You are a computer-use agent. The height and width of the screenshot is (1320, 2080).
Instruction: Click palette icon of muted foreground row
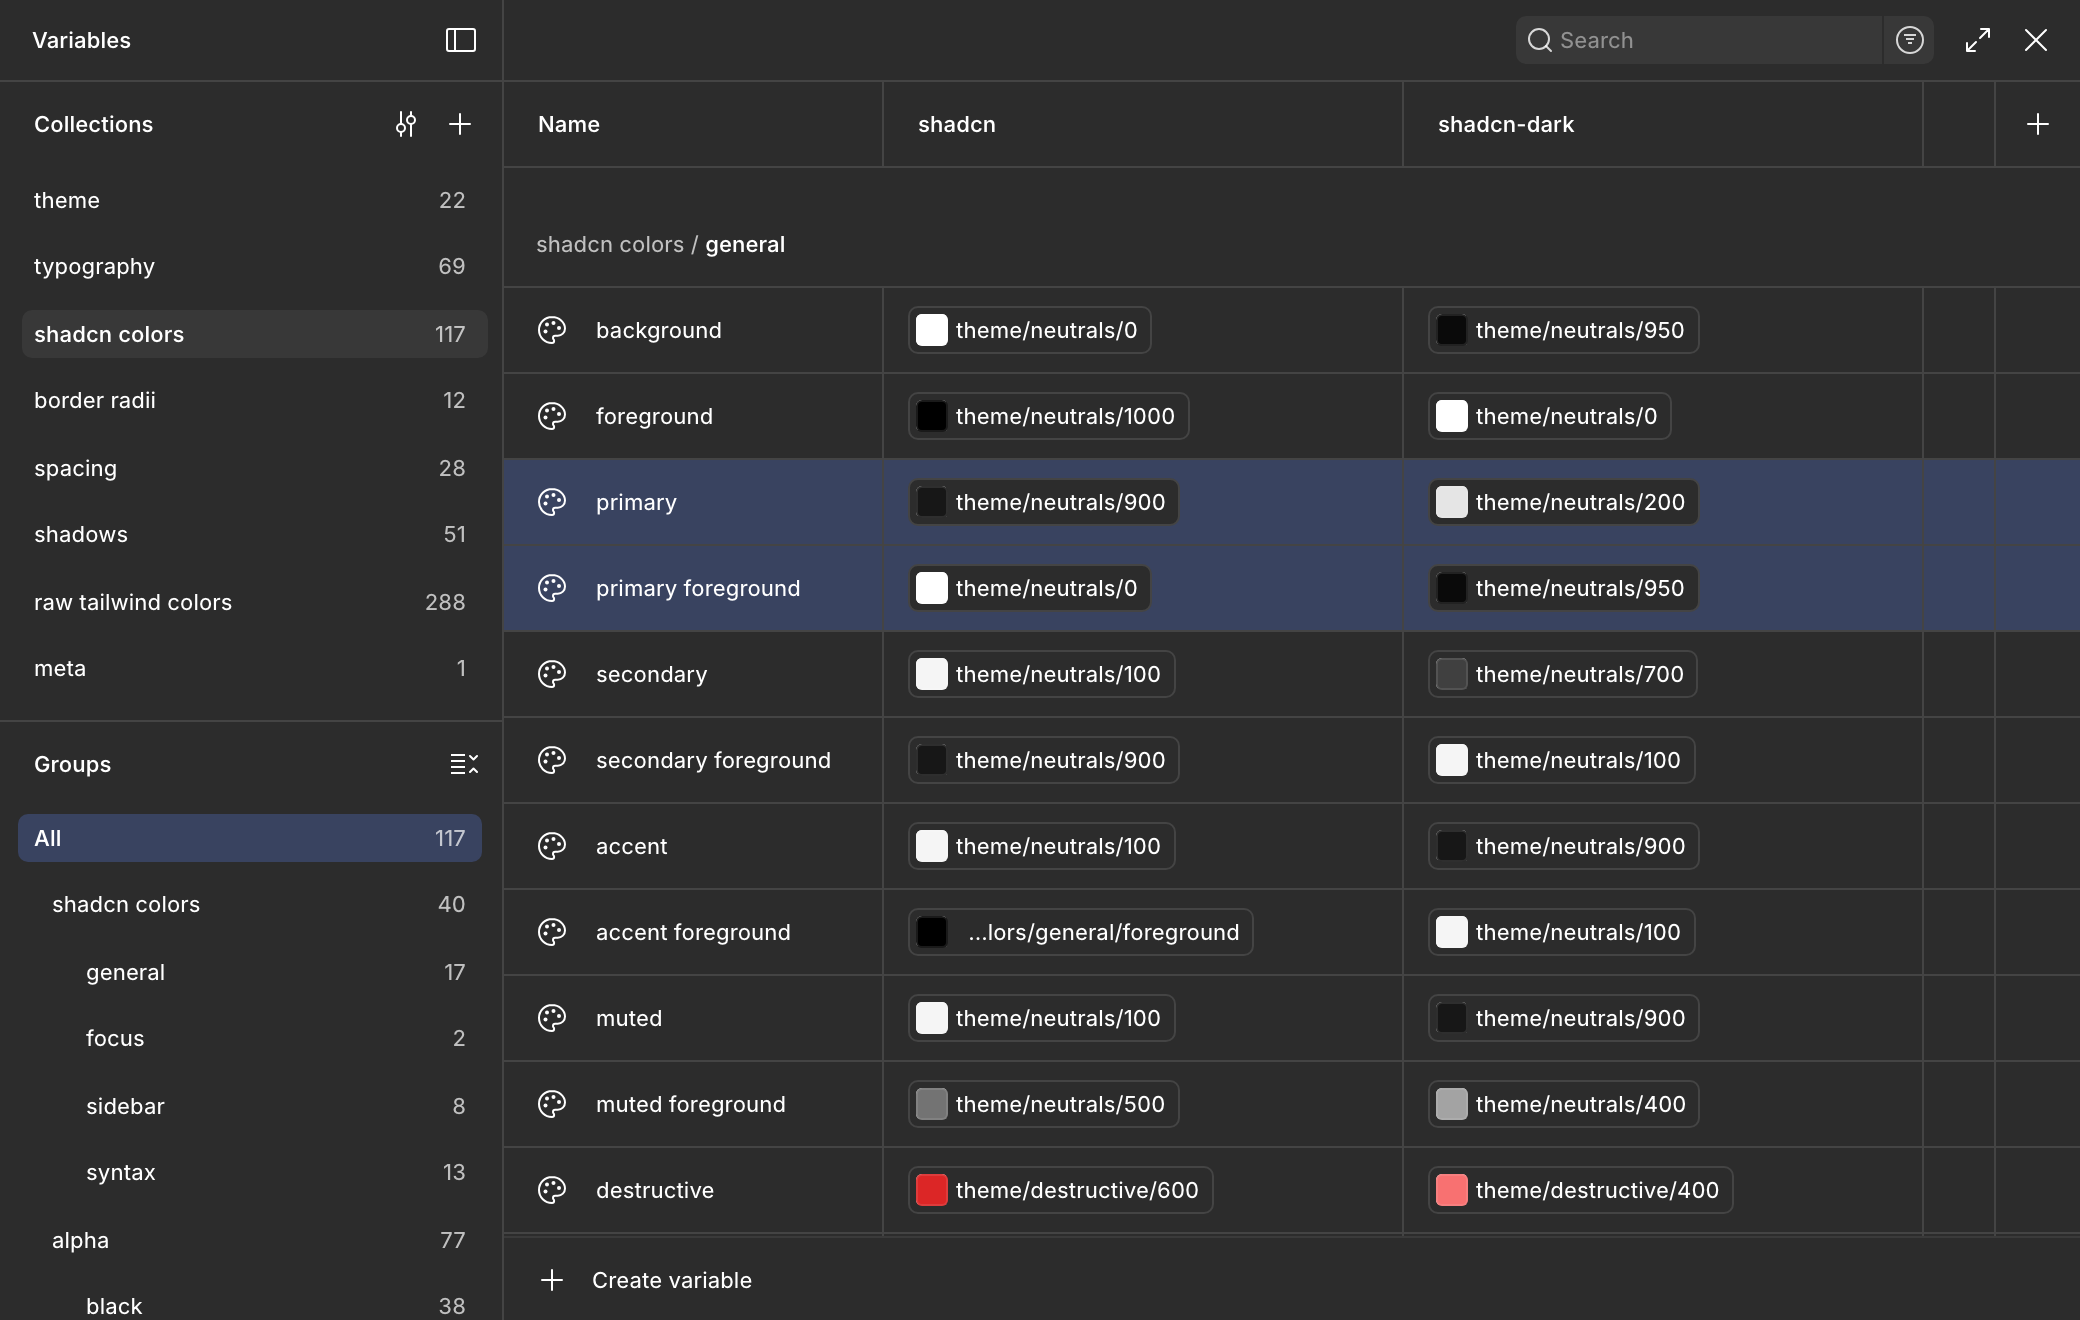tap(552, 1104)
